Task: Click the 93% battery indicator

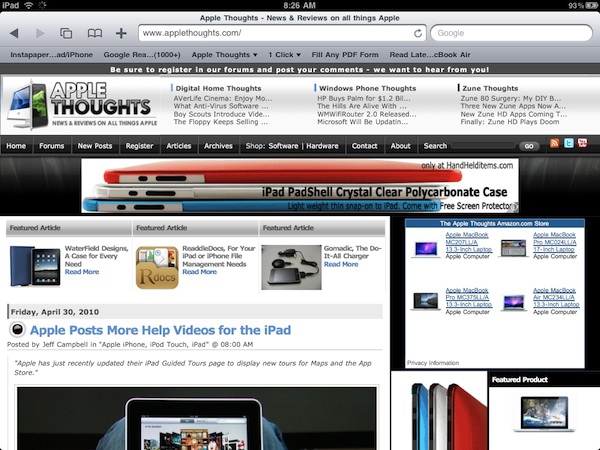Action: pyautogui.click(x=582, y=5)
